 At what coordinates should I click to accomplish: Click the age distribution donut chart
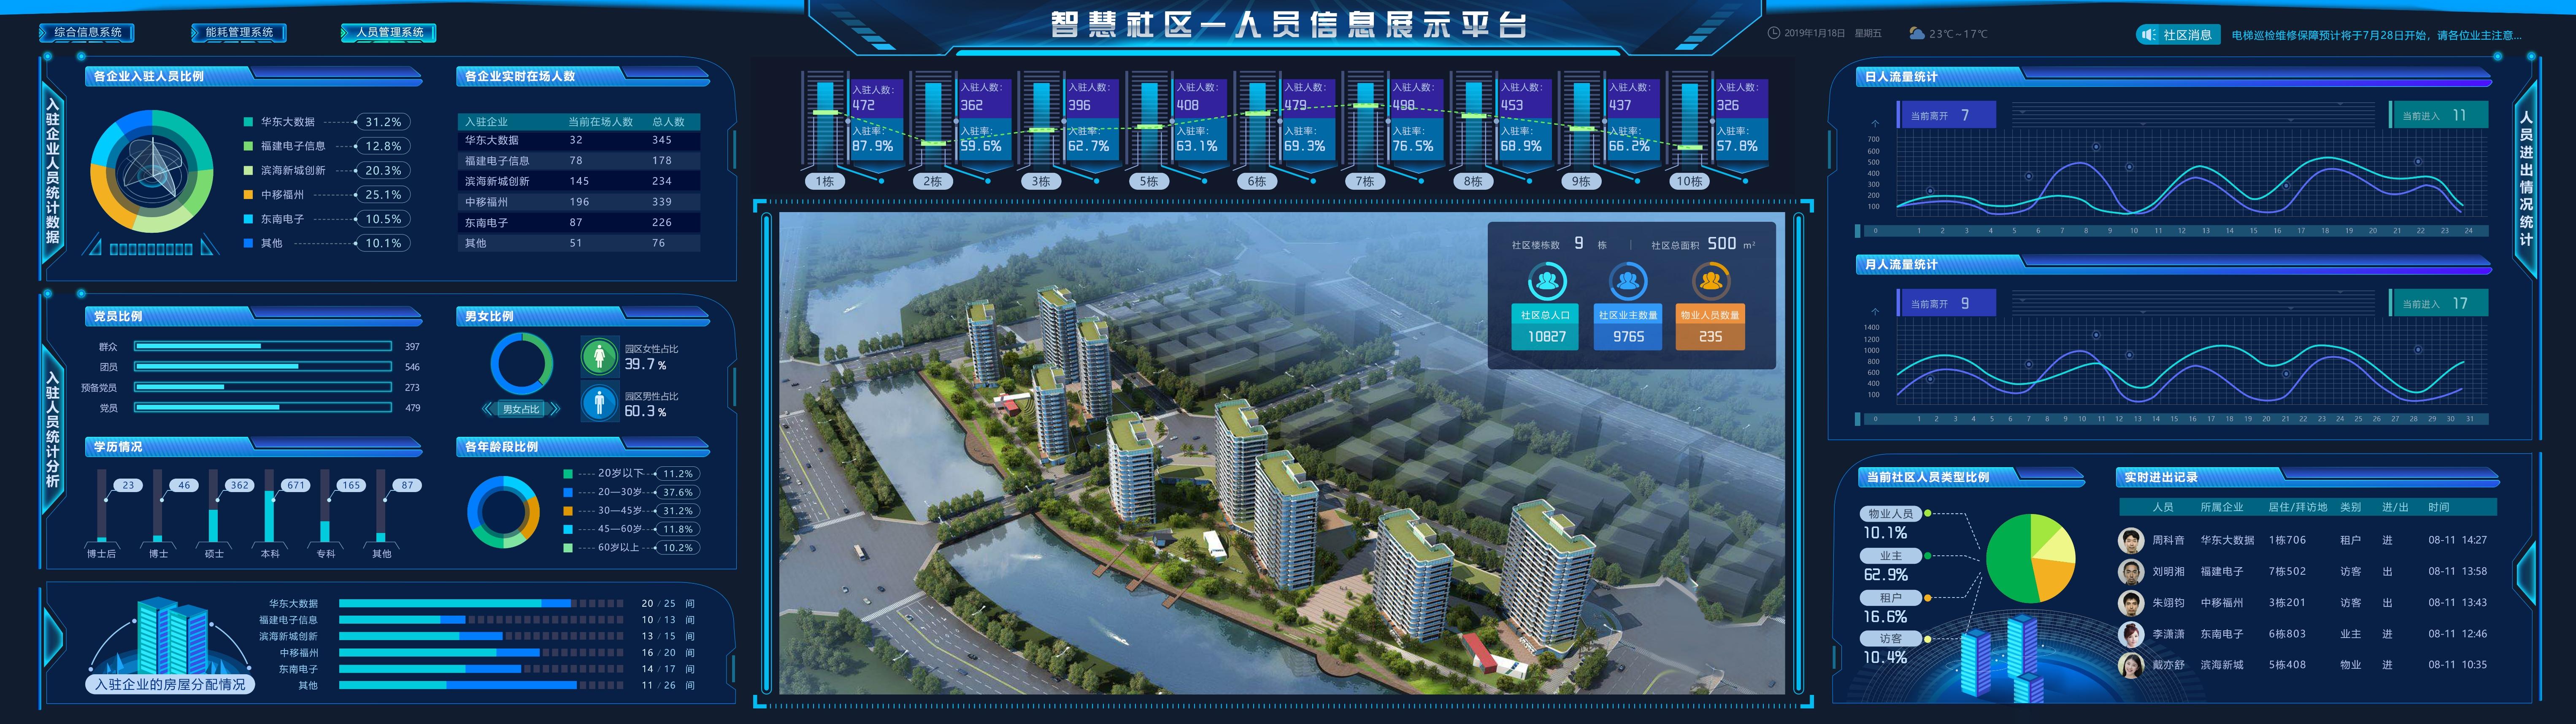point(503,512)
